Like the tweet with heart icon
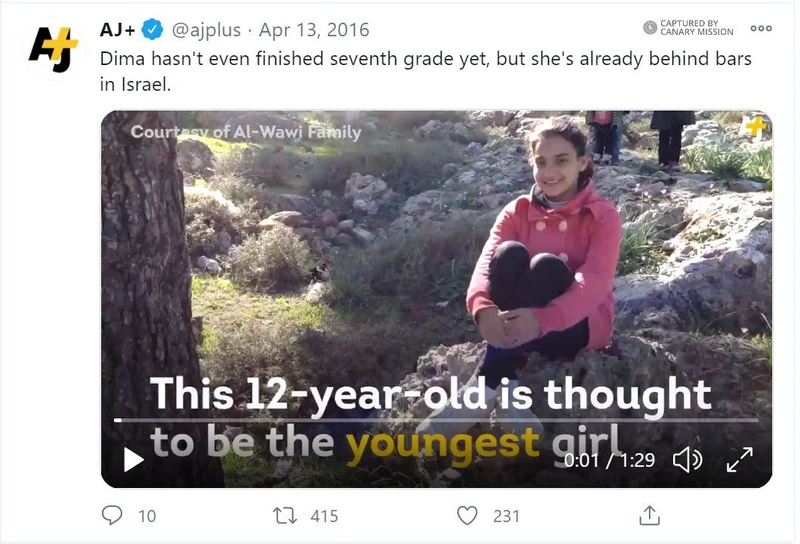The width and height of the screenshot is (800, 544). pyautogui.click(x=467, y=515)
